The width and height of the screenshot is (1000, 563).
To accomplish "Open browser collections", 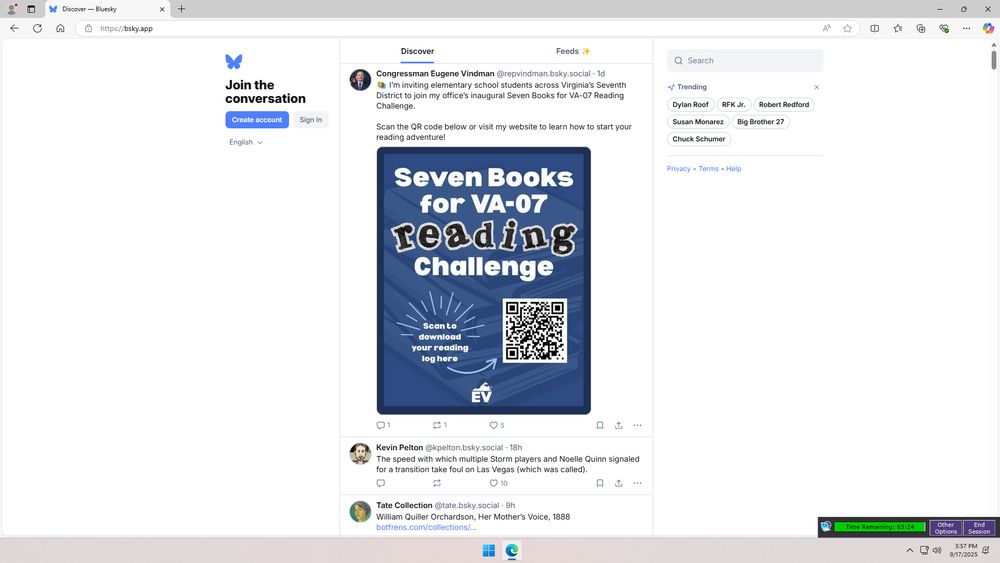I will point(920,28).
